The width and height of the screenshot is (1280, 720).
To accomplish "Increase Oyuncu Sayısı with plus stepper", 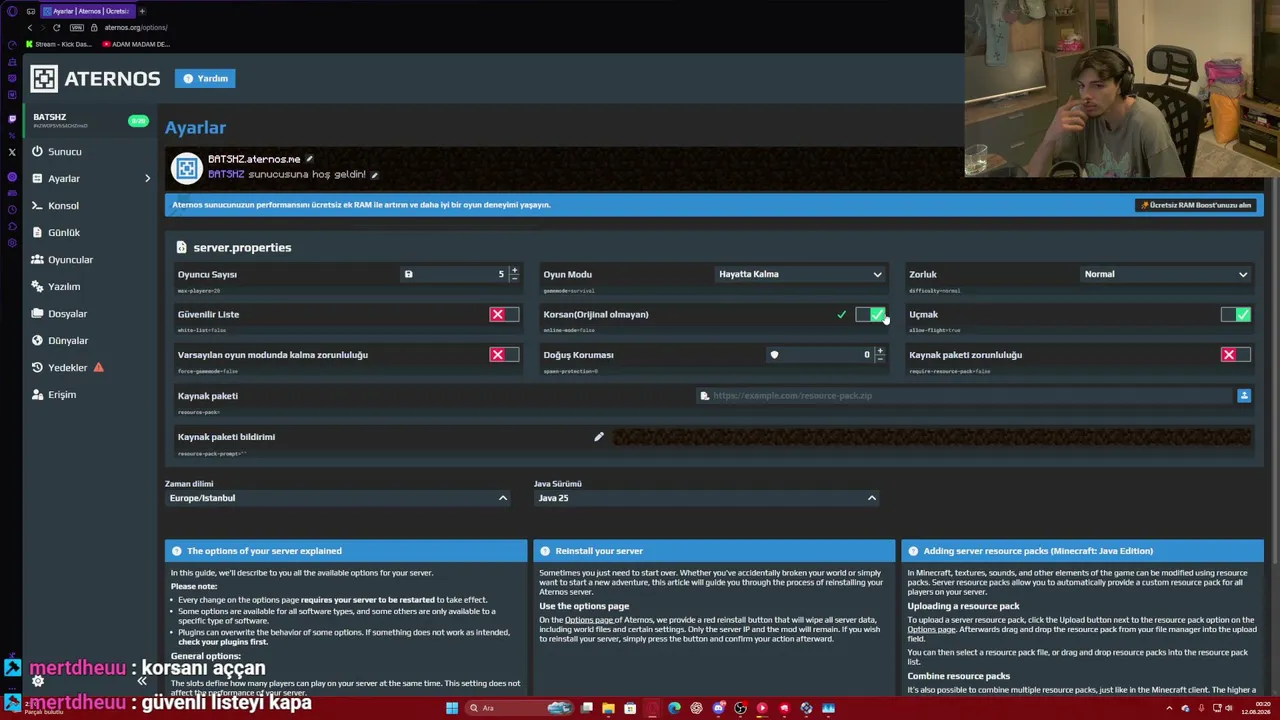I will tap(514, 270).
